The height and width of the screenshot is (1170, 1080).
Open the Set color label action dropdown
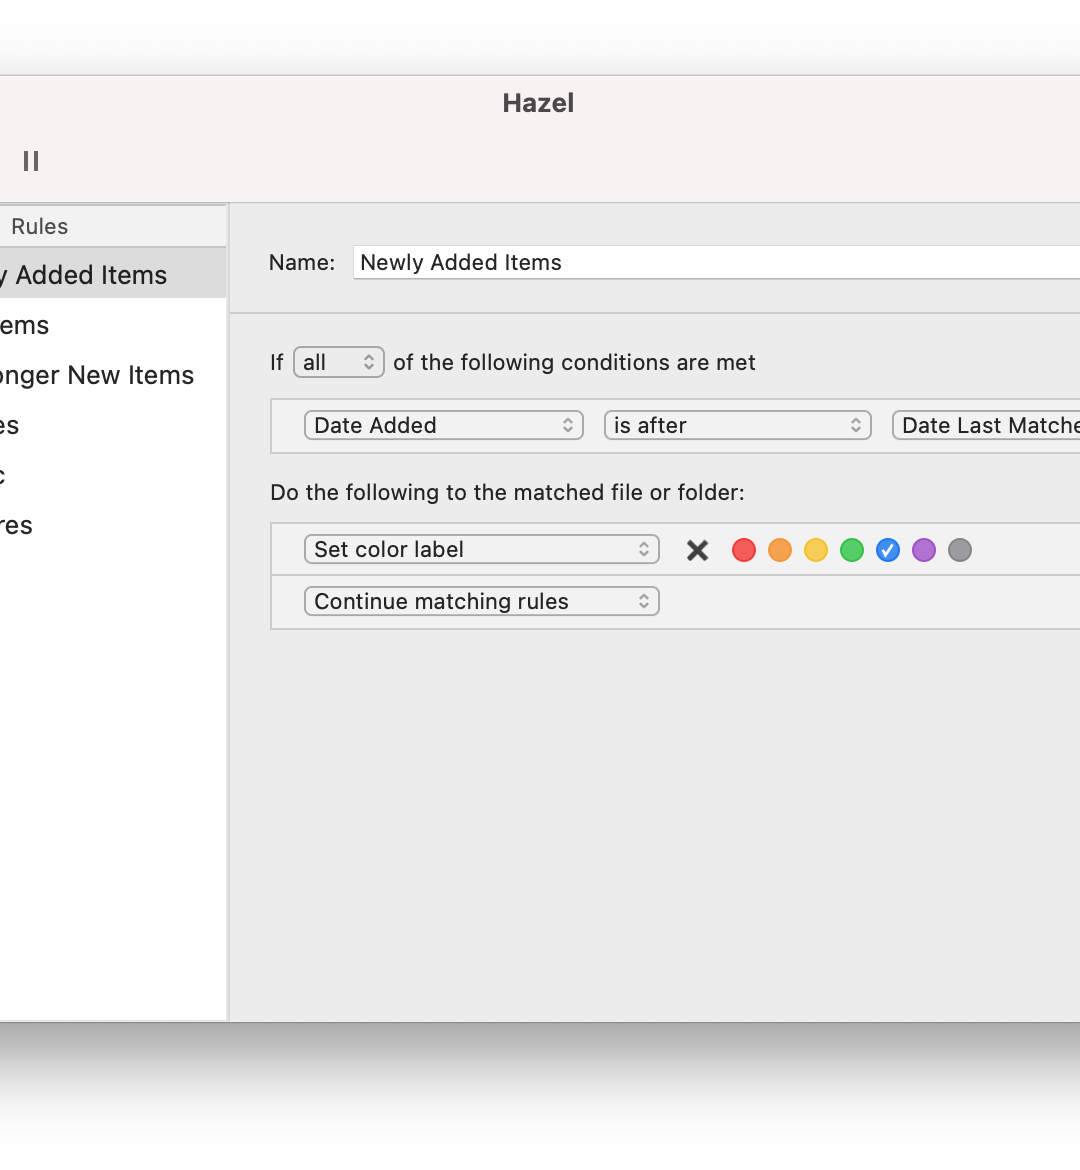pos(481,549)
